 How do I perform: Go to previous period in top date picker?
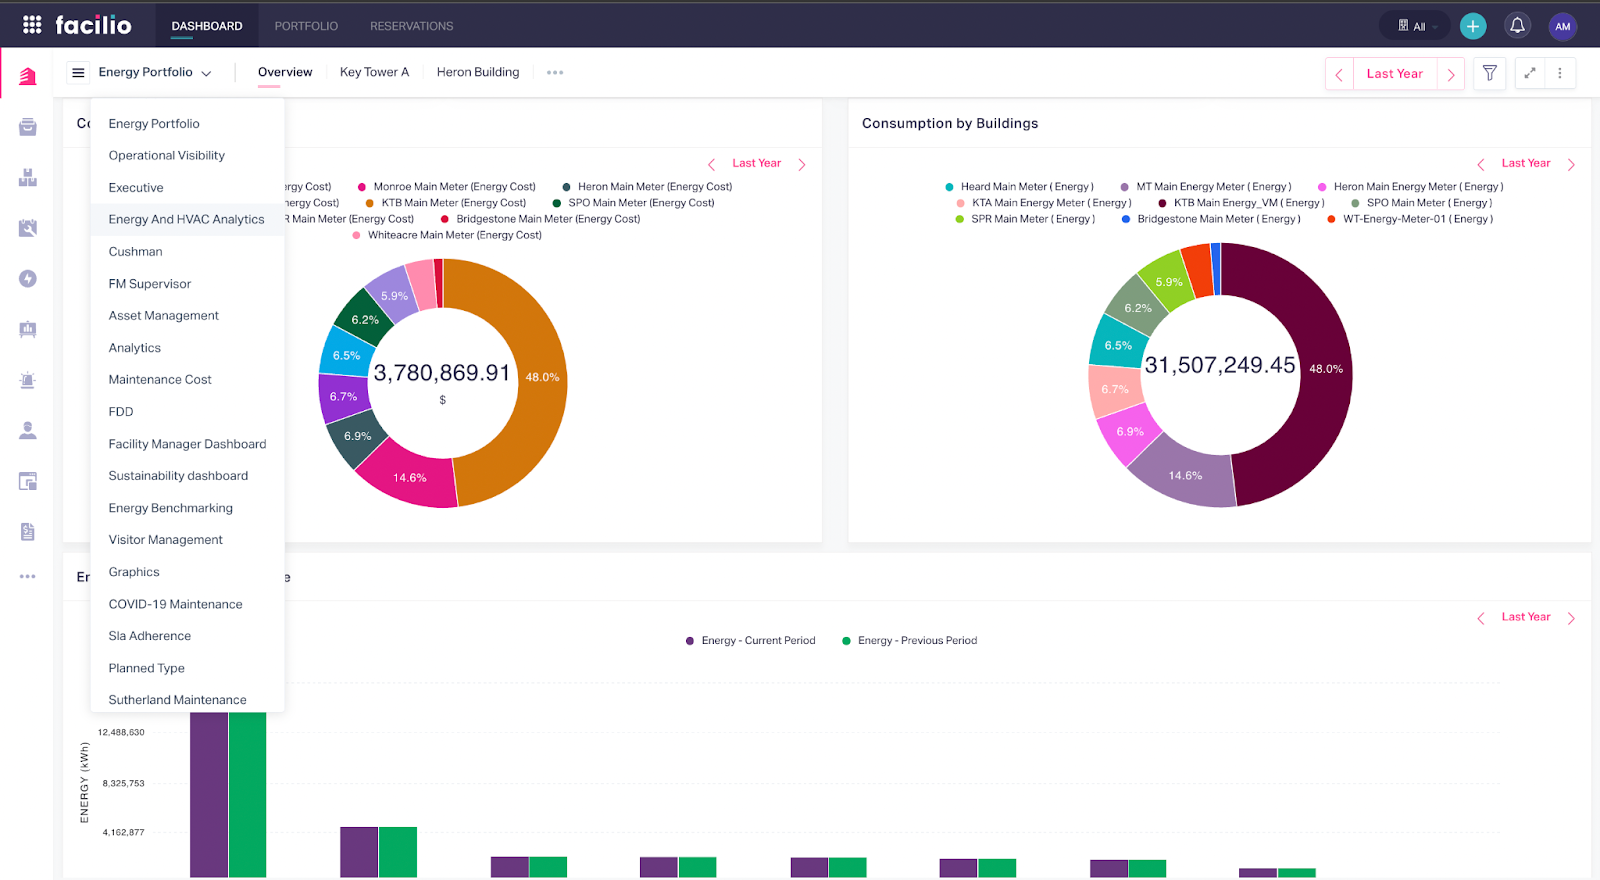[1339, 74]
